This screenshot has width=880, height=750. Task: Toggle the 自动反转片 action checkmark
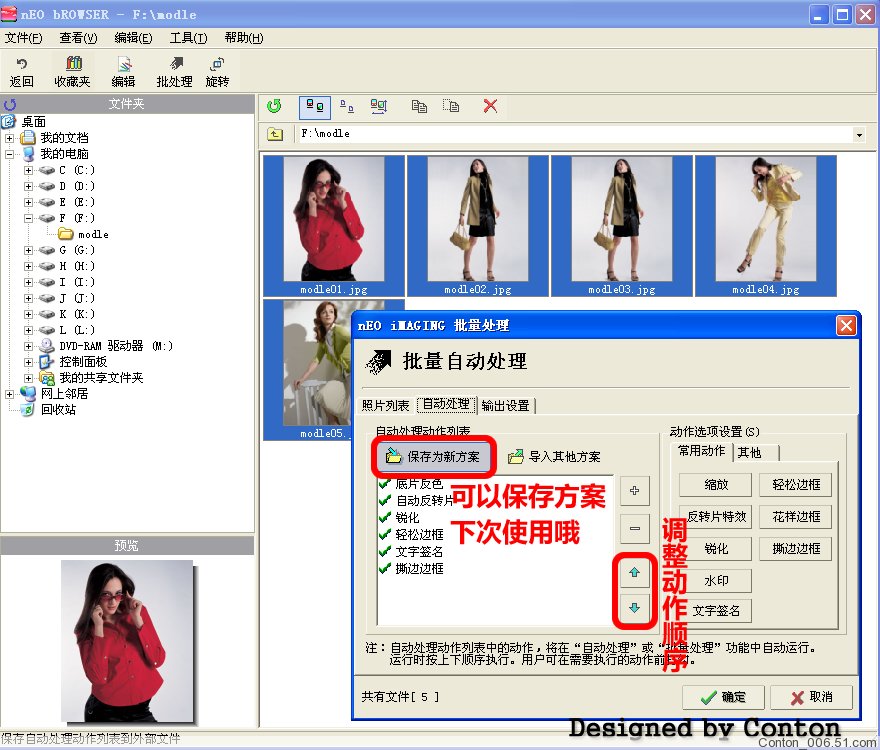pos(384,500)
